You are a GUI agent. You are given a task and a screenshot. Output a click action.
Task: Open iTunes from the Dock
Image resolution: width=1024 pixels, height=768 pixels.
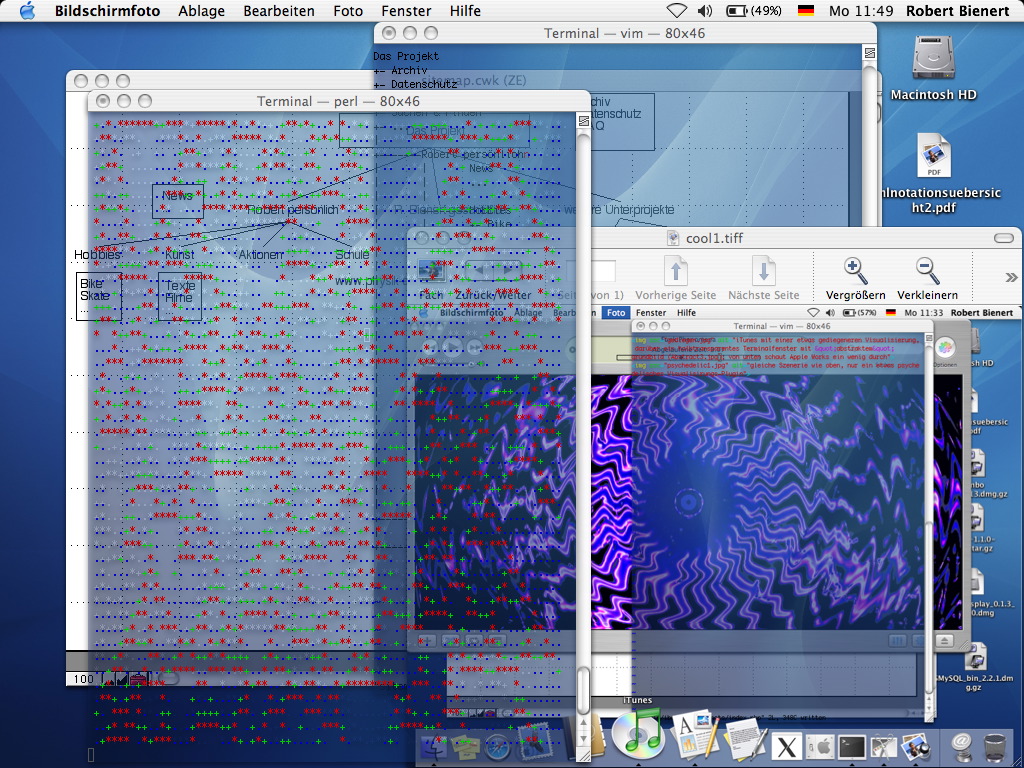637,735
